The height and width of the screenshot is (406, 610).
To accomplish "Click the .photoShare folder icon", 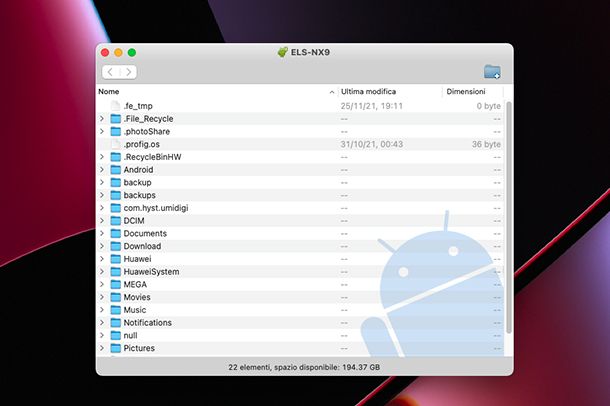I will 116,131.
